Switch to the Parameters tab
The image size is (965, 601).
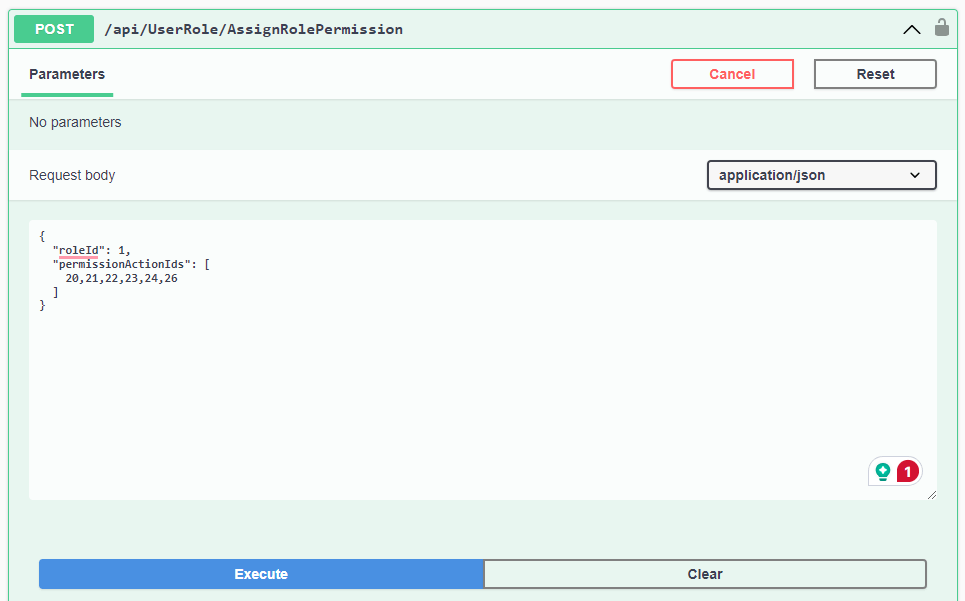click(66, 74)
